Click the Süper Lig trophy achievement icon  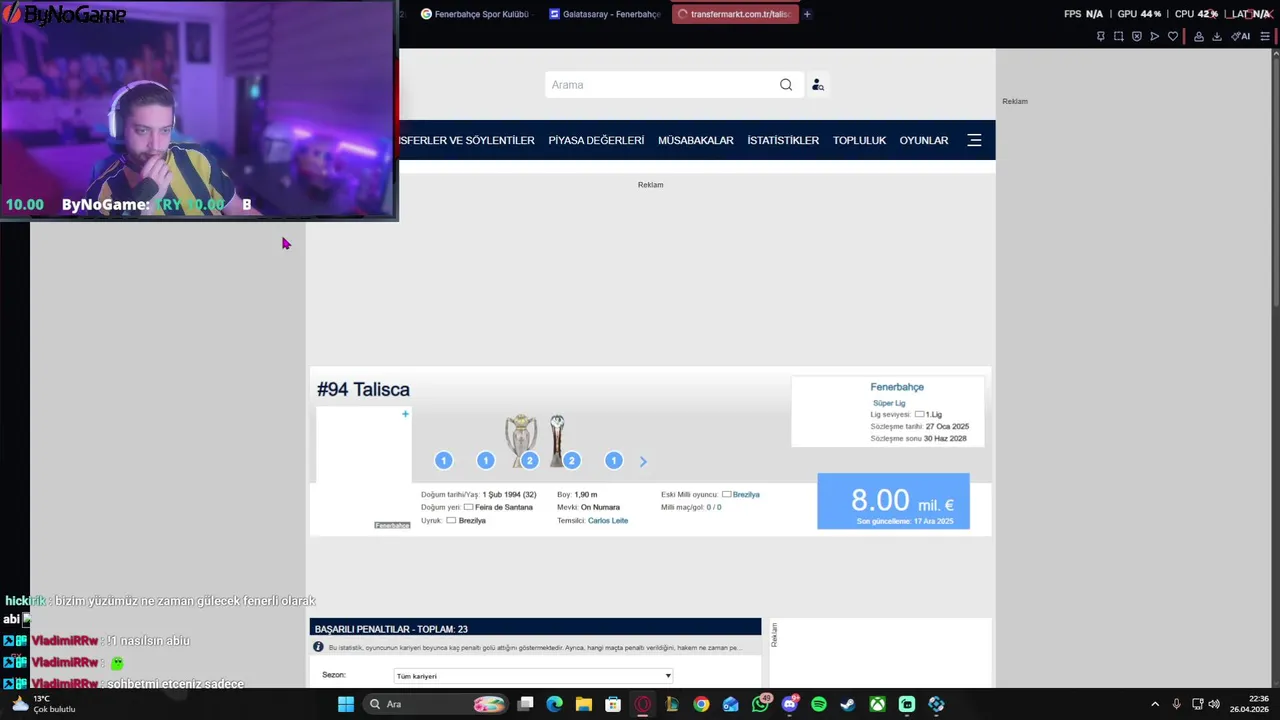pyautogui.click(x=520, y=440)
